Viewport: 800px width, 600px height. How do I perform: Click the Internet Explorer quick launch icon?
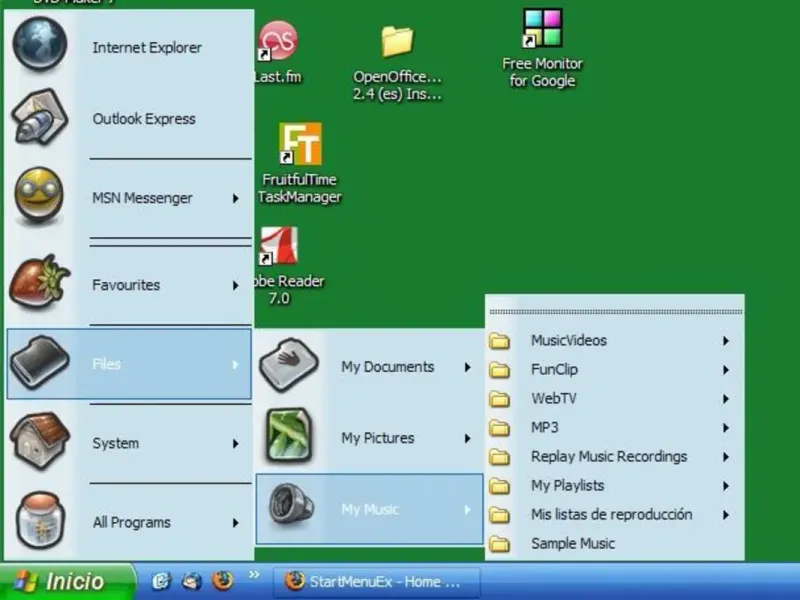point(161,581)
